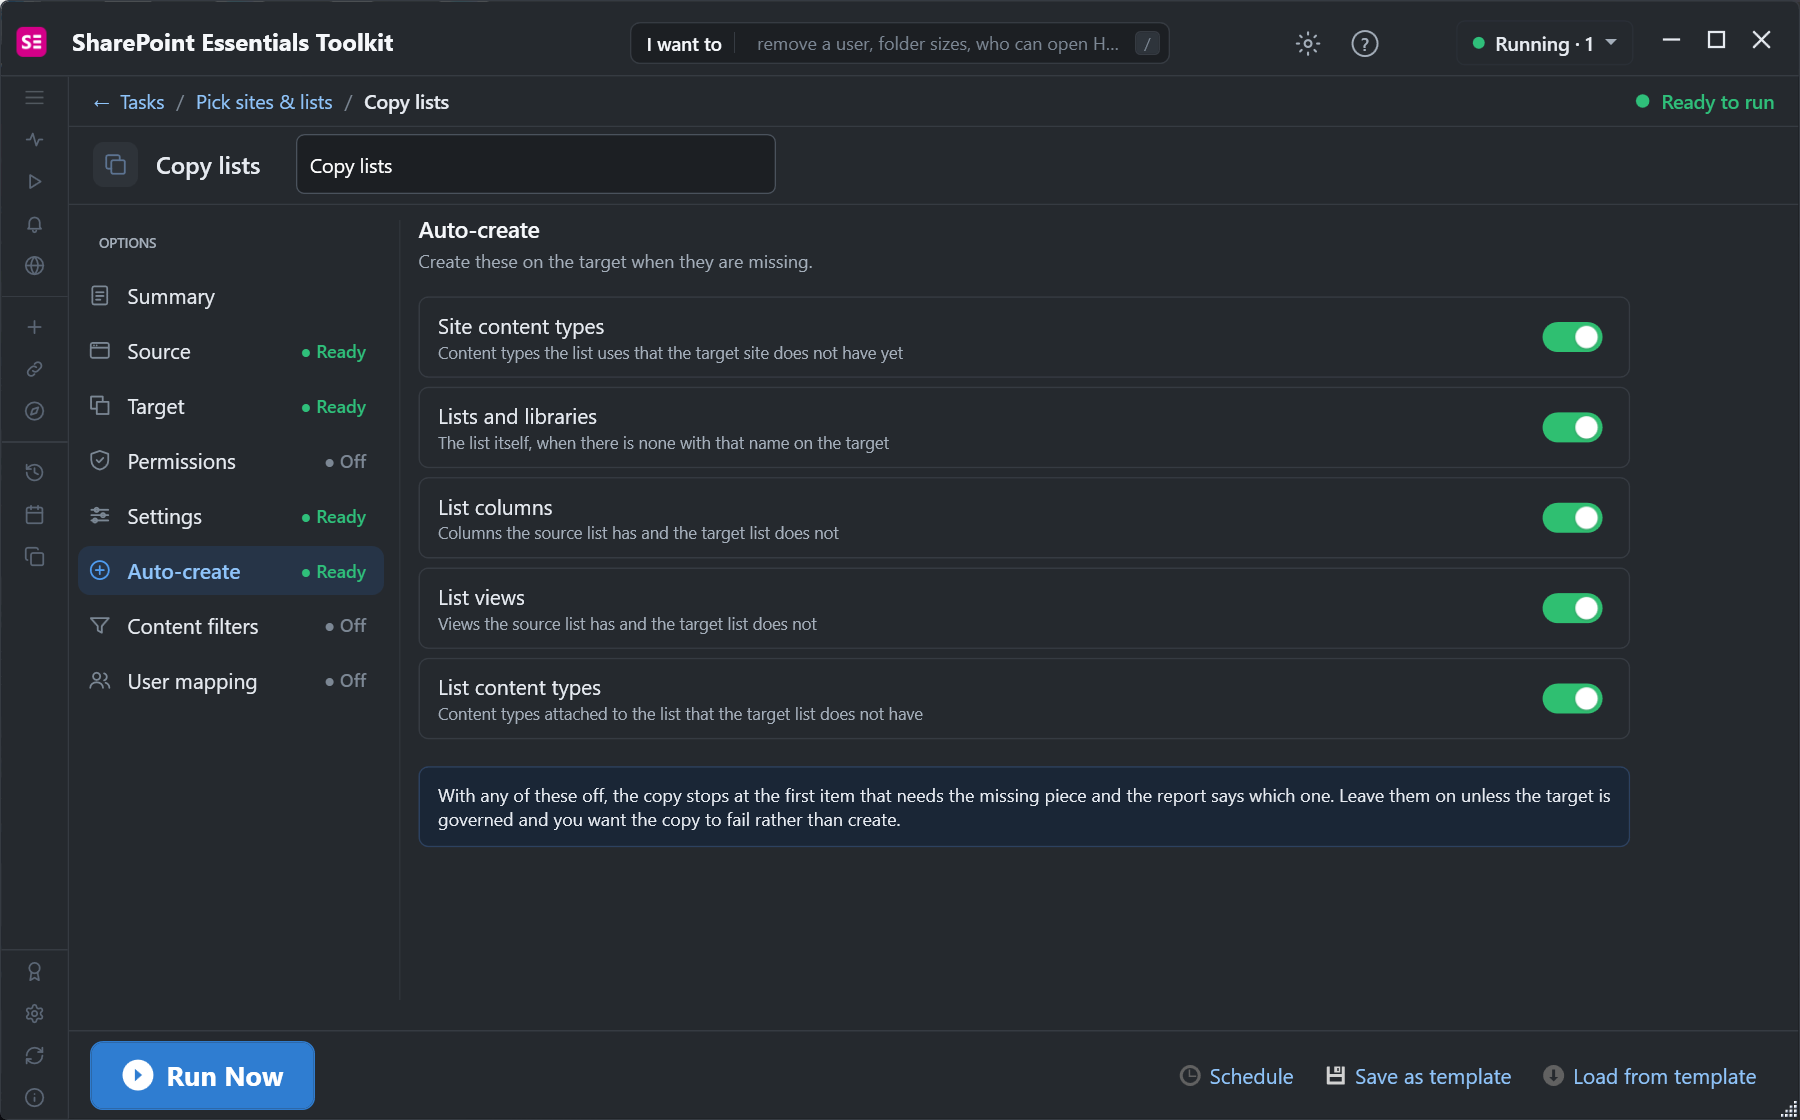The width and height of the screenshot is (1800, 1120).
Task: Disable the List columns toggle
Action: tap(1572, 518)
